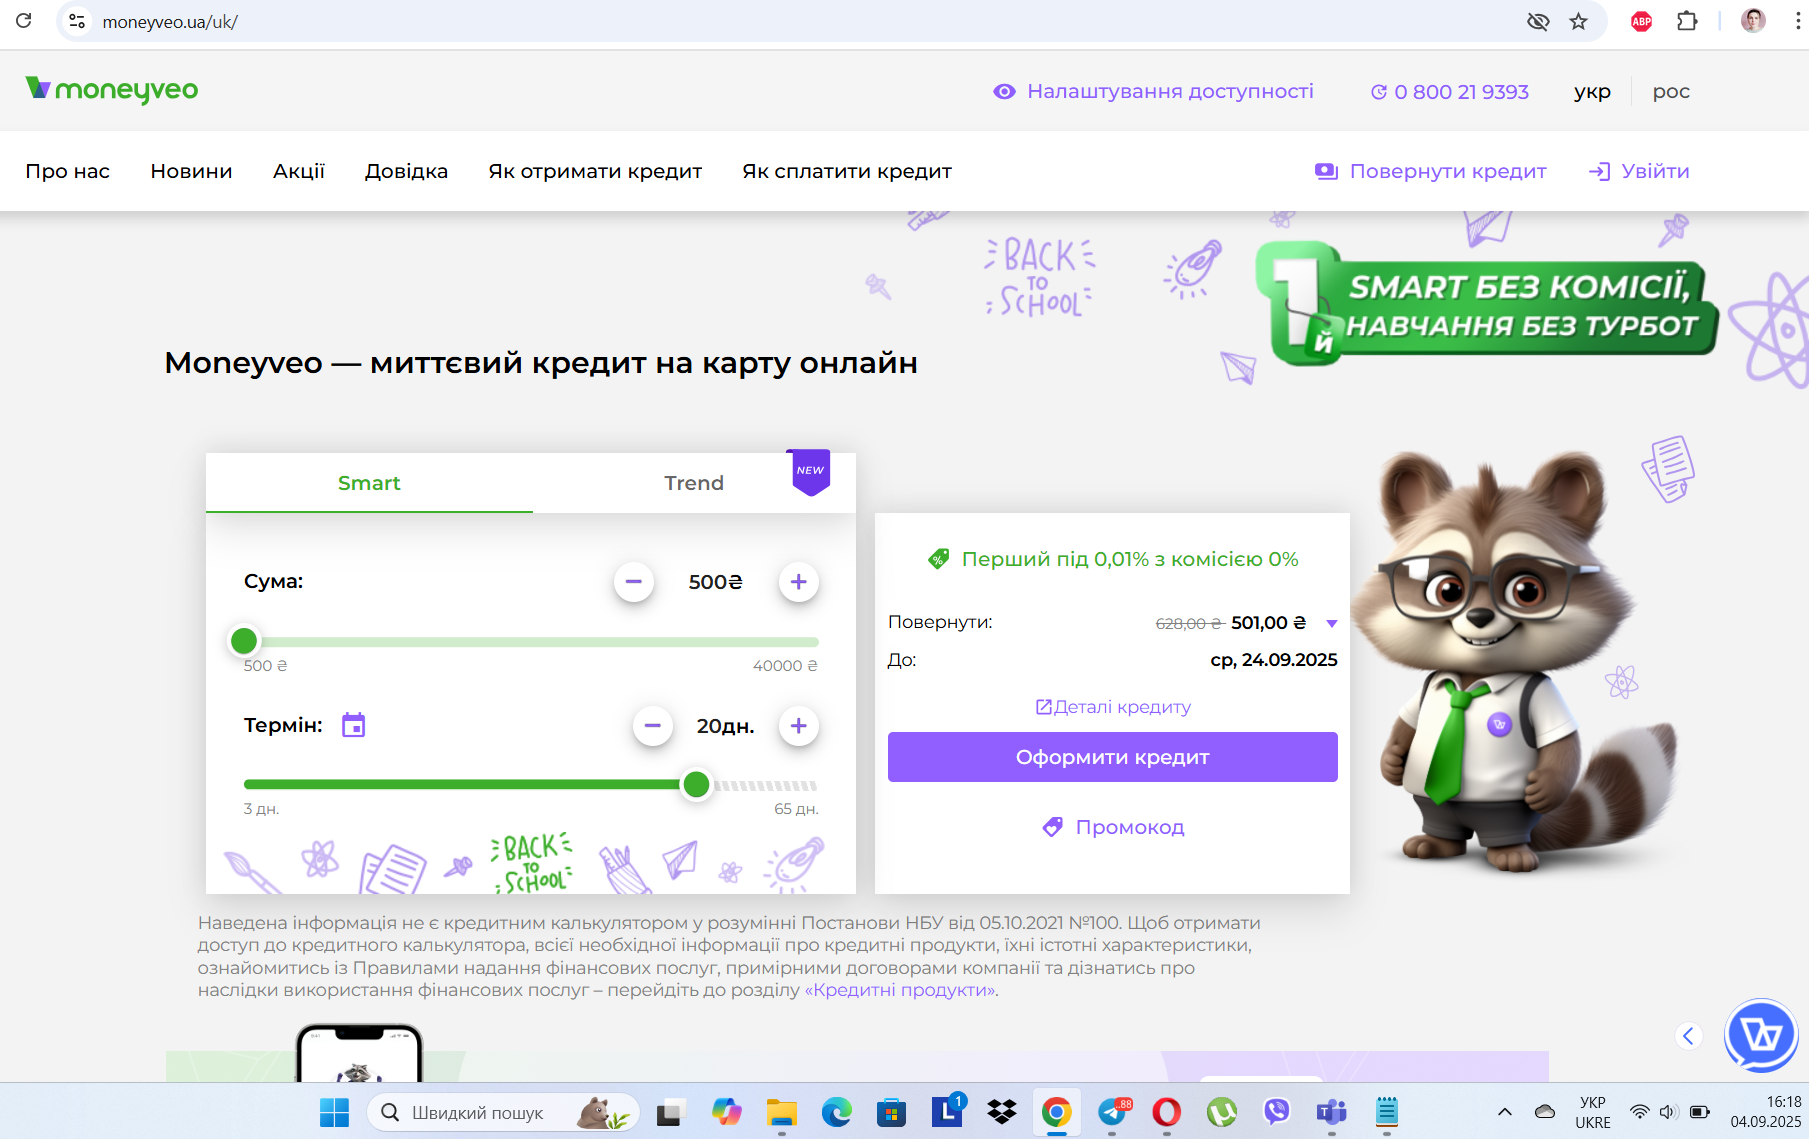Open Chrome three-dot menu

(x=1797, y=21)
